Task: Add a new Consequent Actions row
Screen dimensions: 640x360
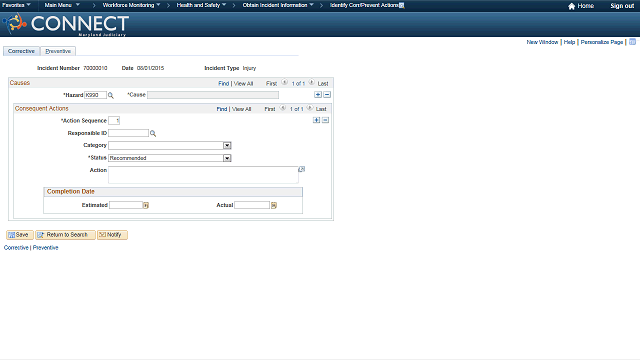Action: pos(316,120)
